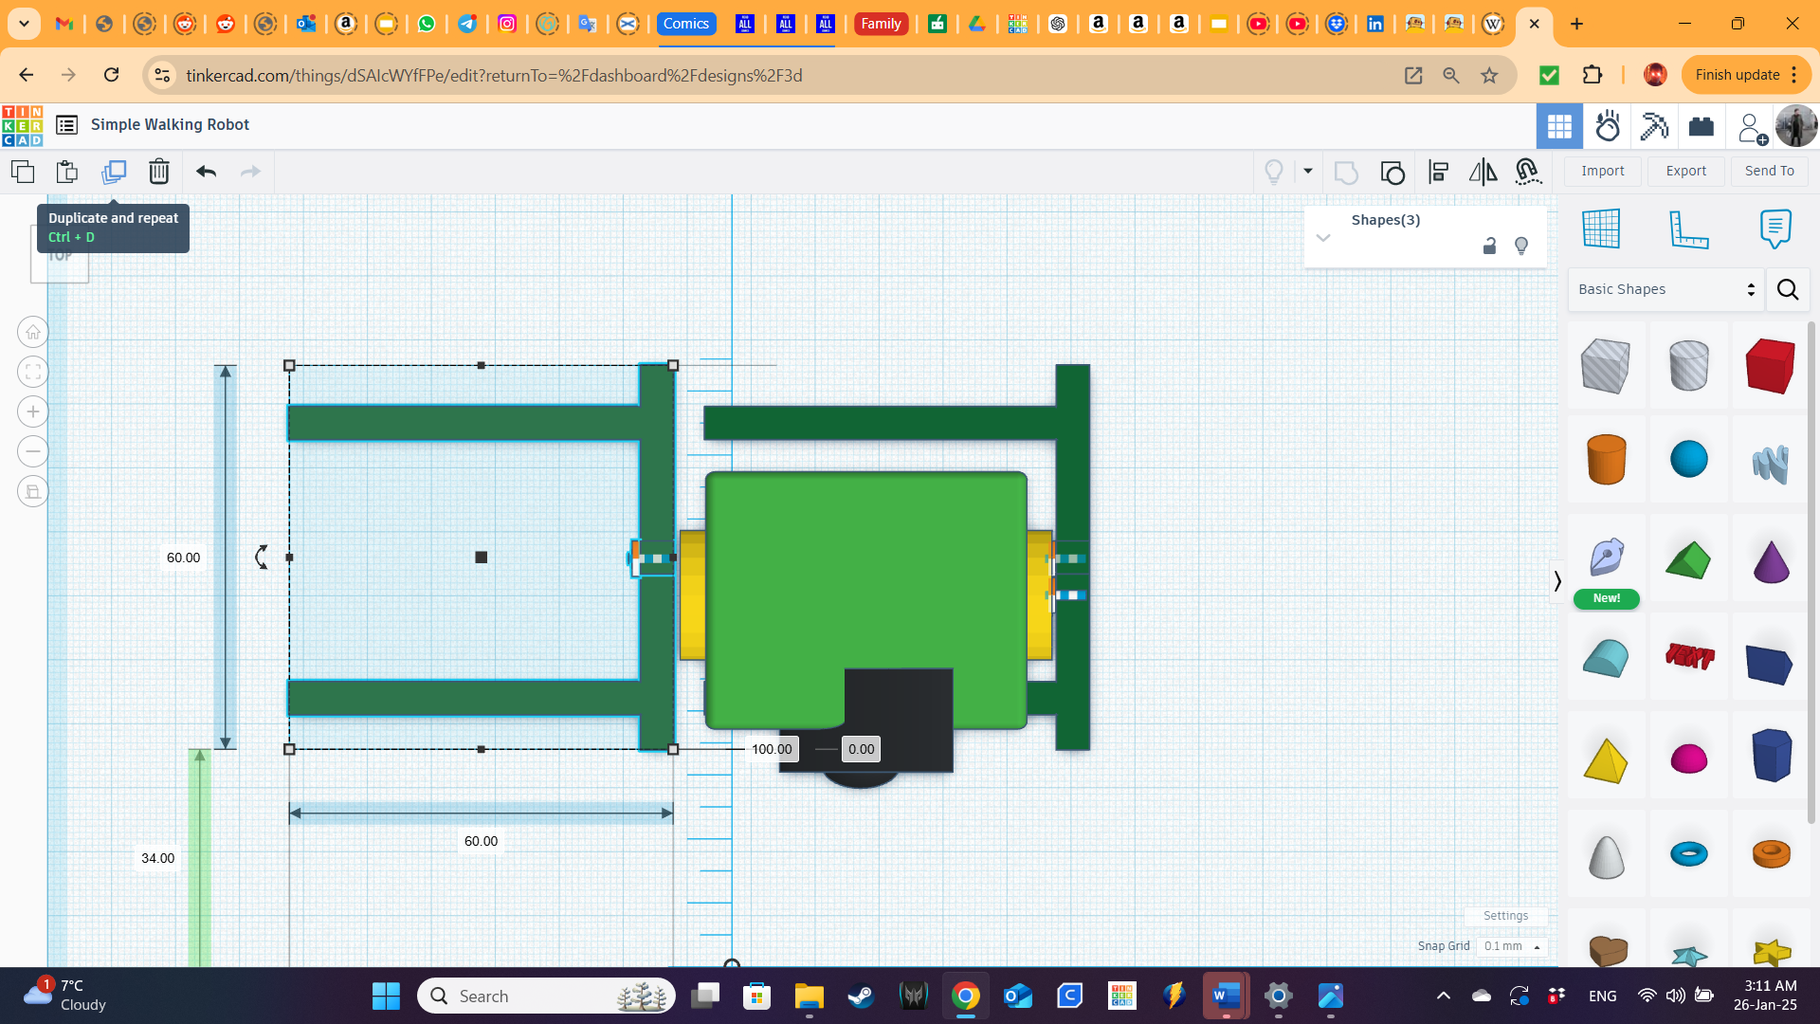This screenshot has height=1024, width=1820.
Task: Open the Bricks mode icon
Action: click(1701, 126)
